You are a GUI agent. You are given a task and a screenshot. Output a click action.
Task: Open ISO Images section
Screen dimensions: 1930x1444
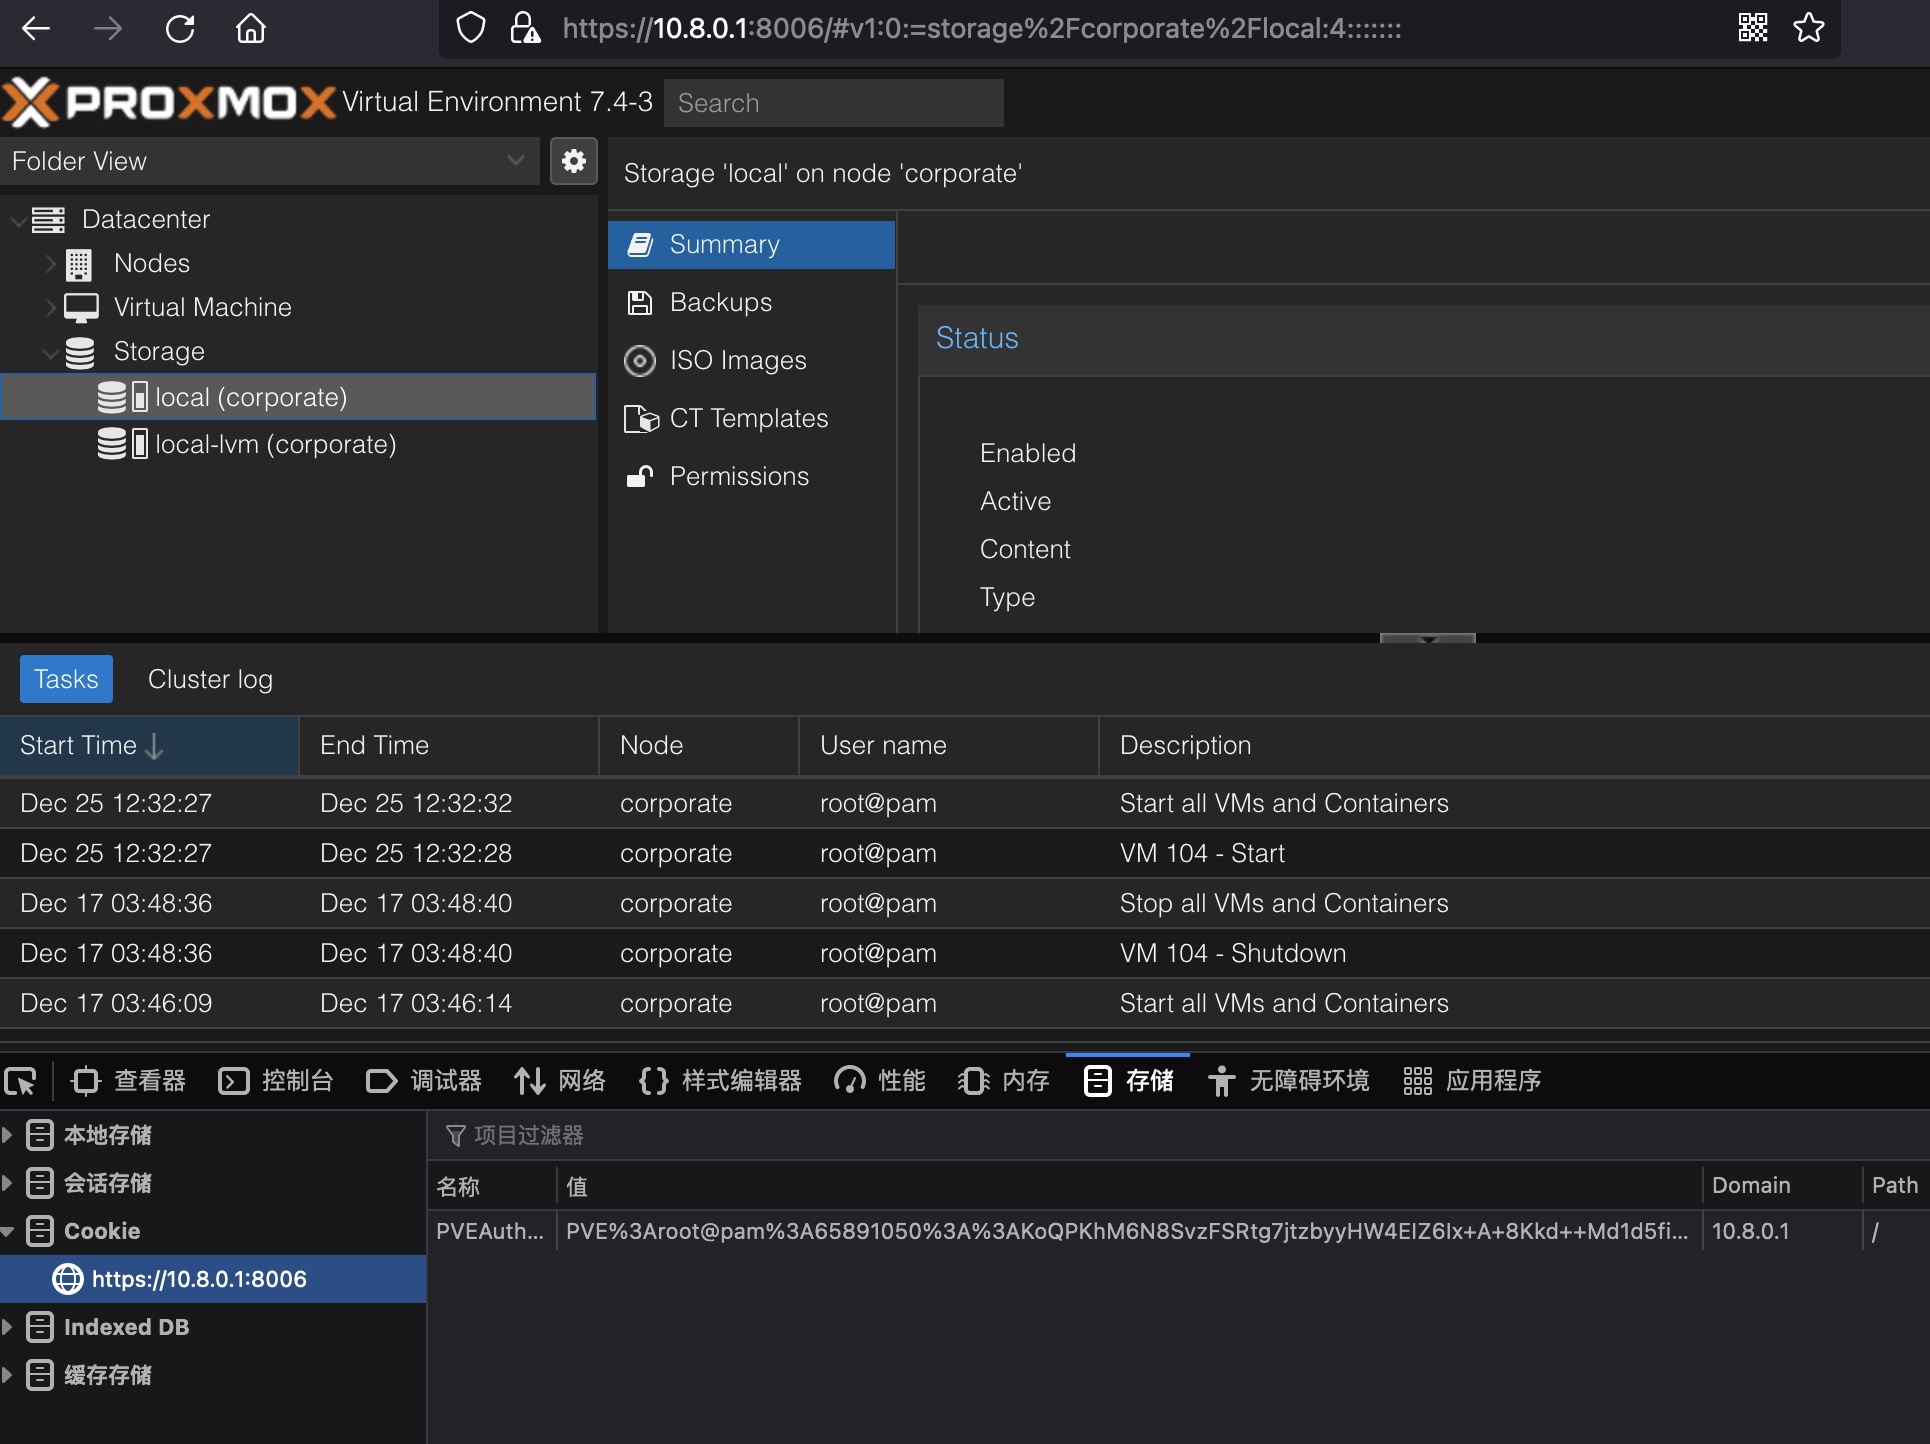coord(737,360)
